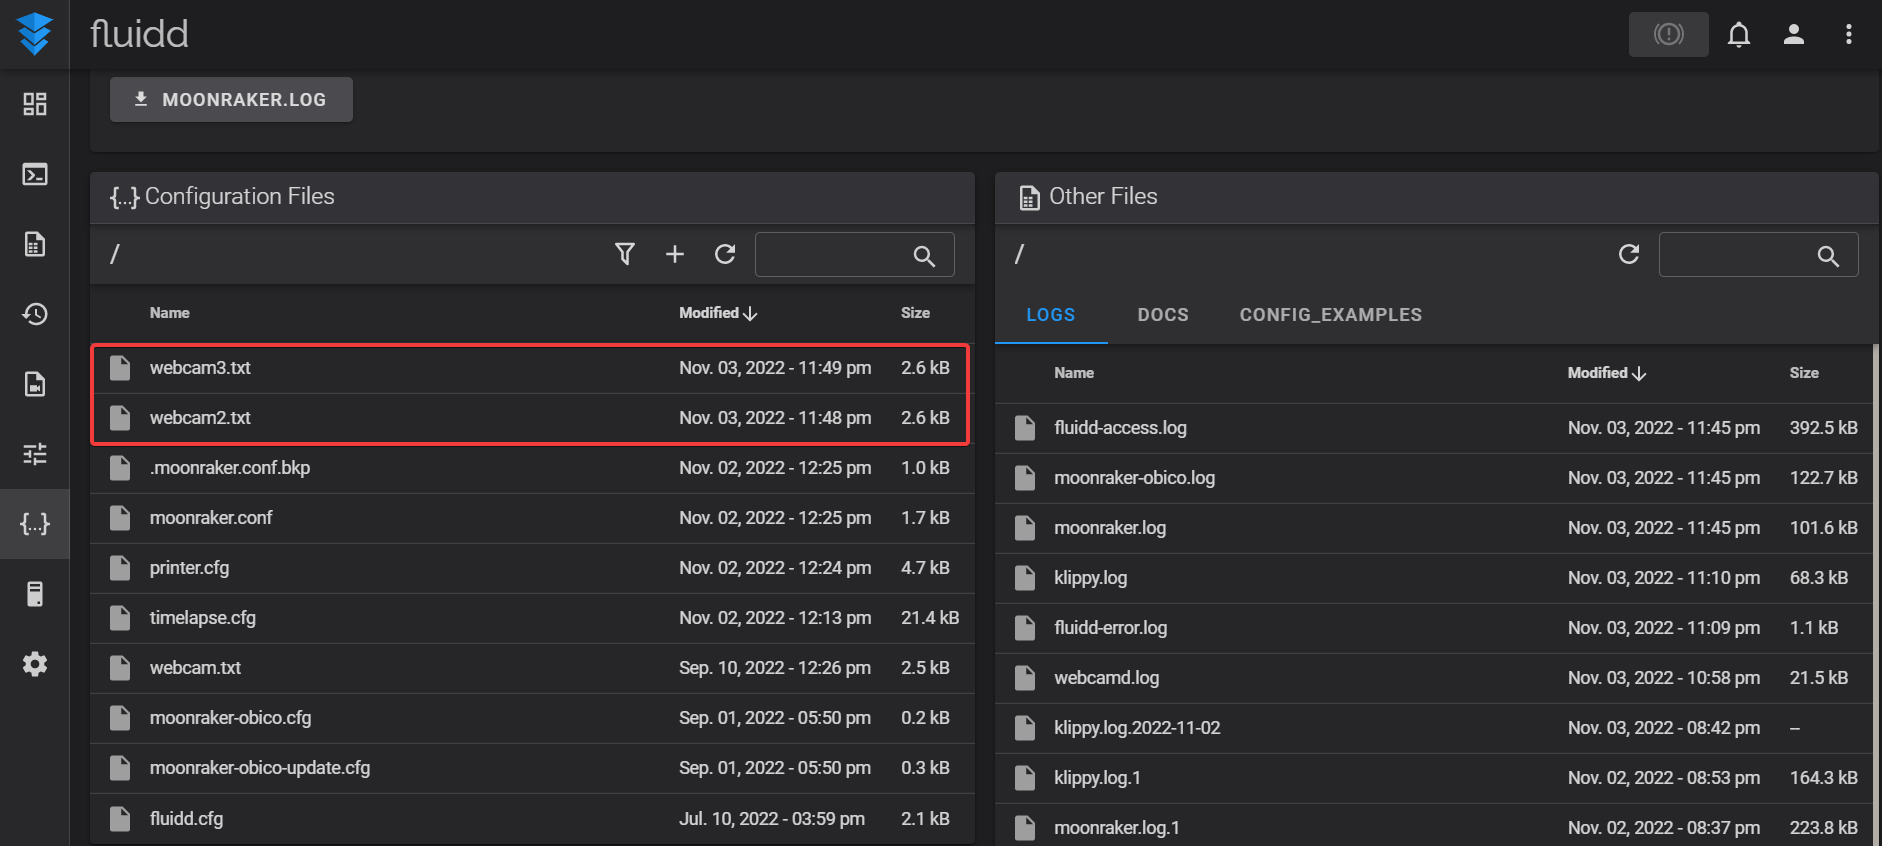Click file icon next to printer.cfg

tap(120, 568)
